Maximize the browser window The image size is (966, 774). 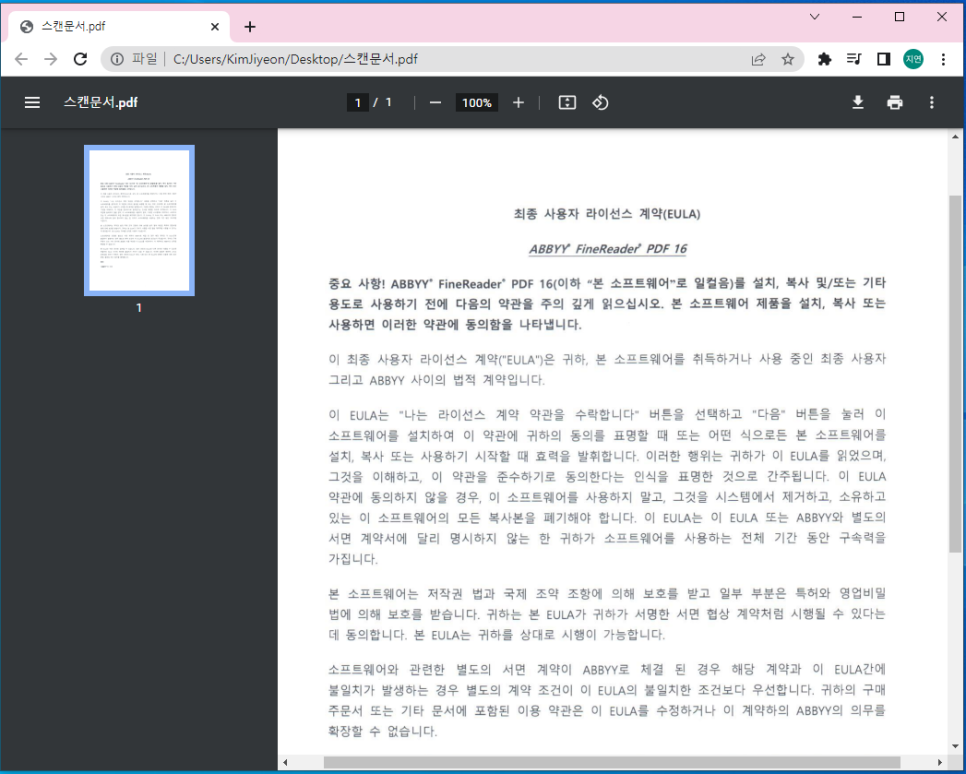[899, 17]
